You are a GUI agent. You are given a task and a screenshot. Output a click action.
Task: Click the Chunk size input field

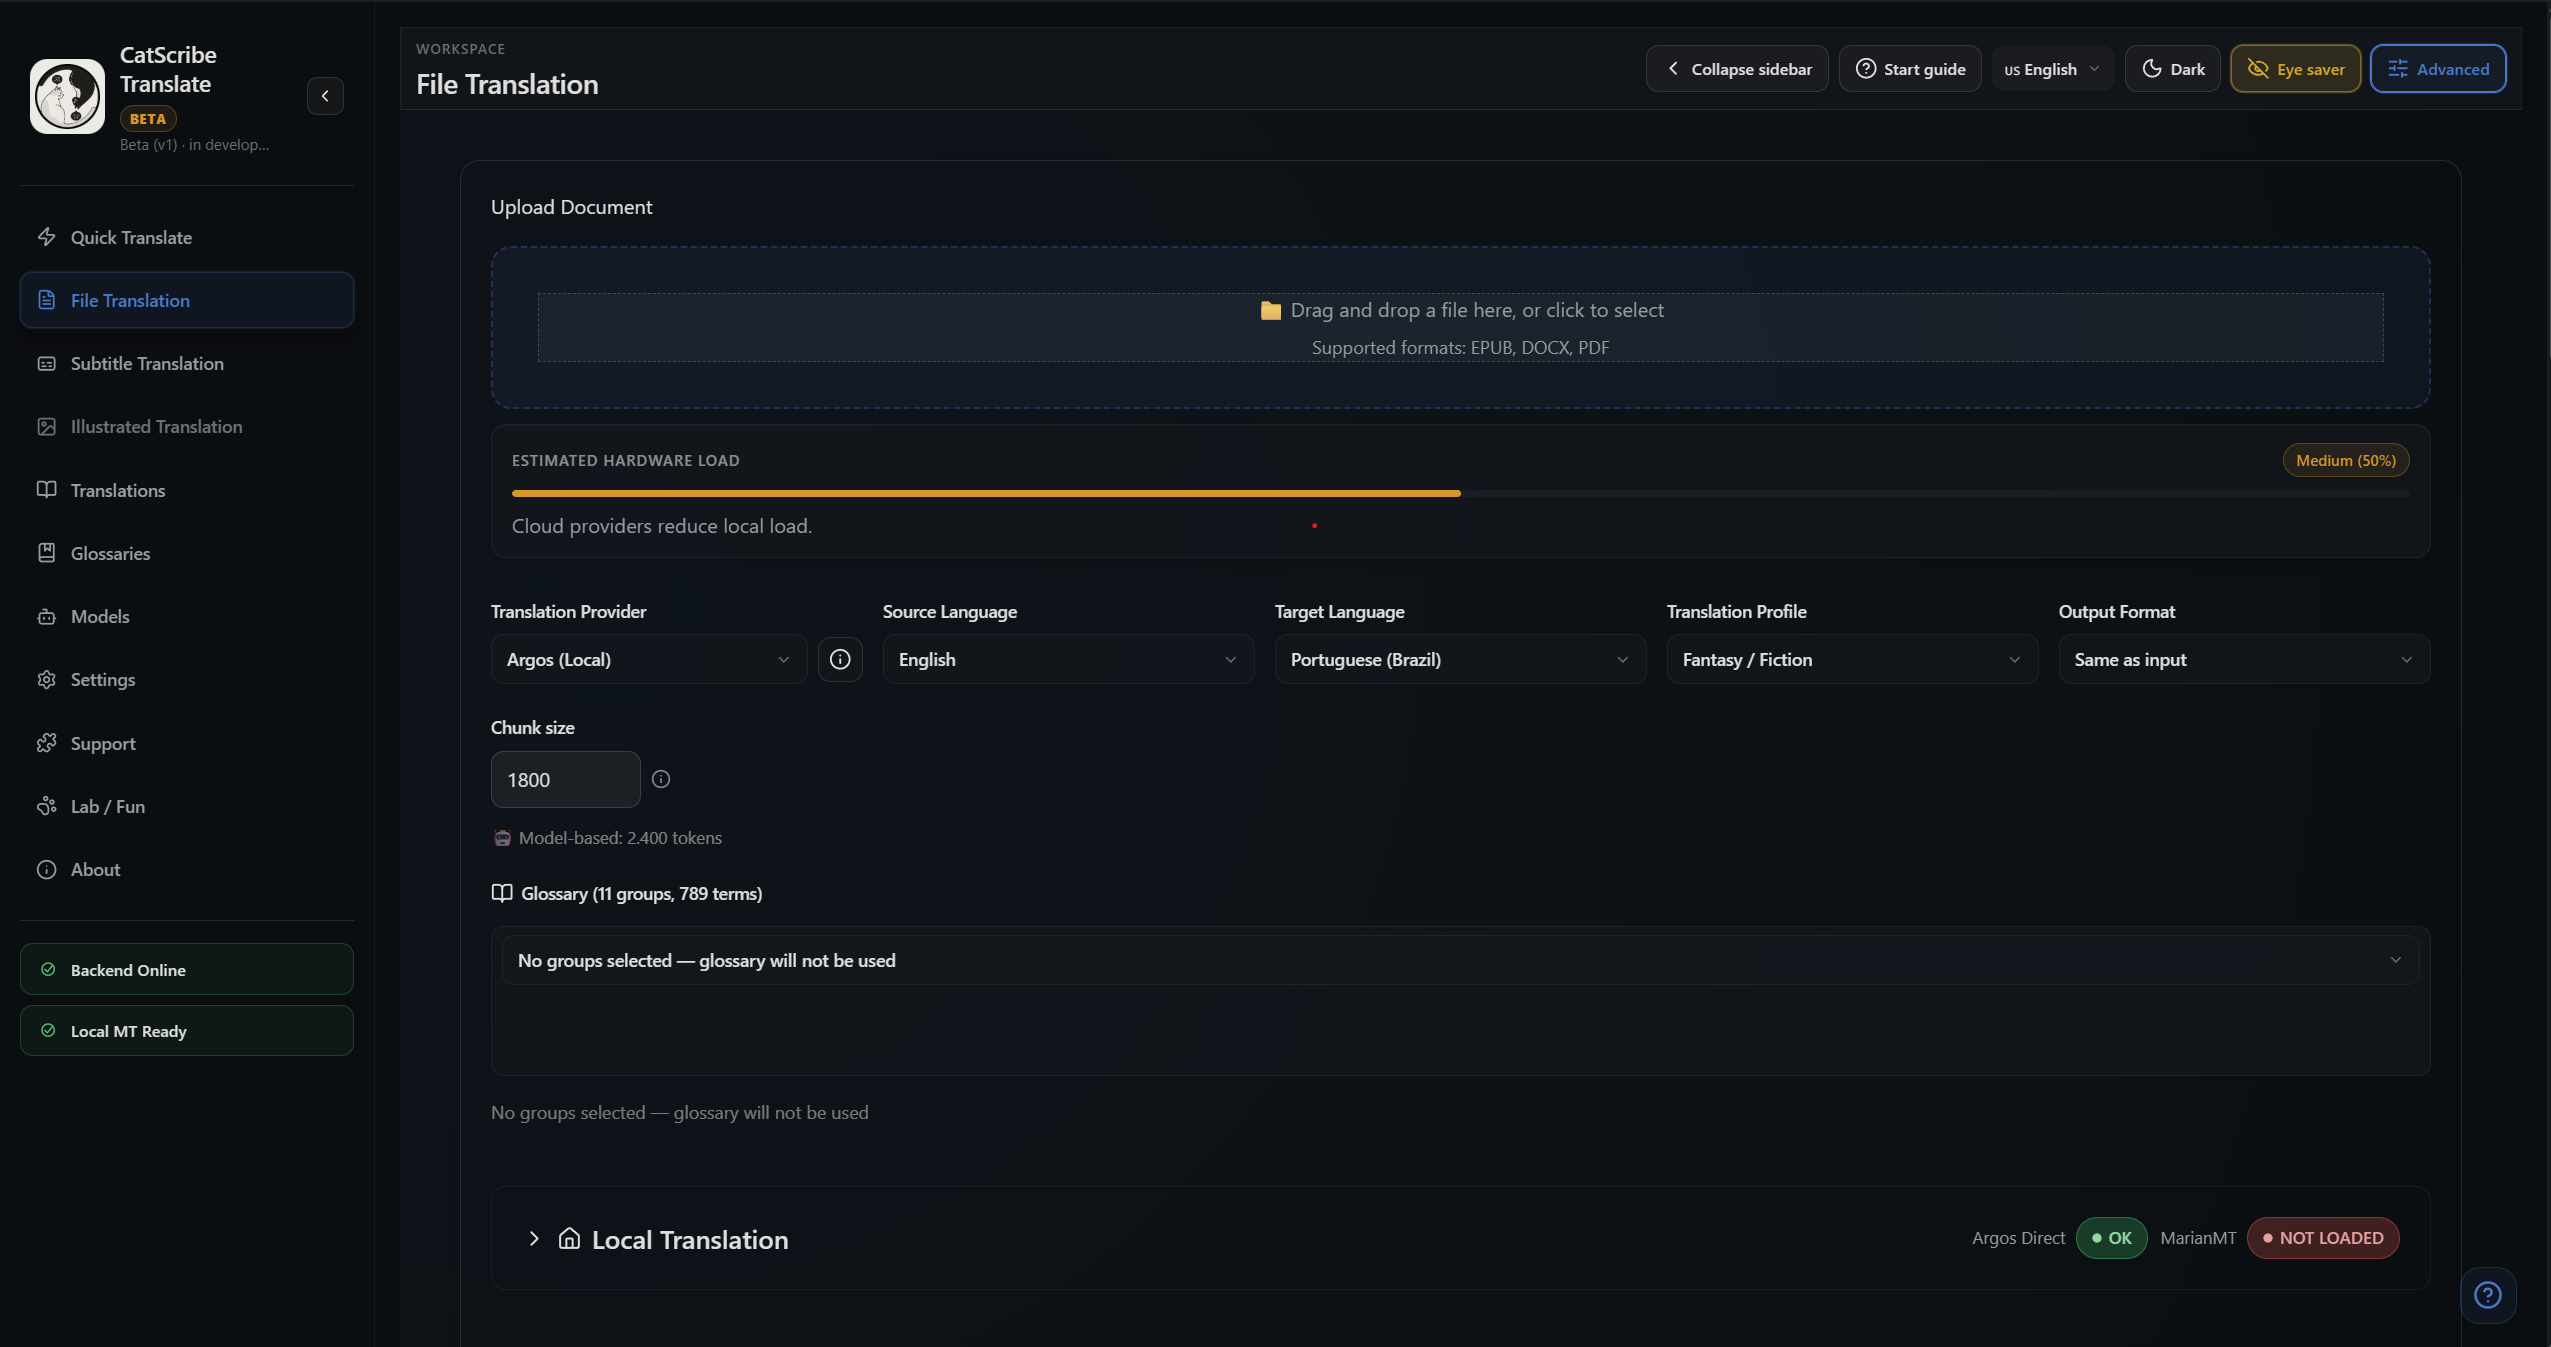coord(565,779)
